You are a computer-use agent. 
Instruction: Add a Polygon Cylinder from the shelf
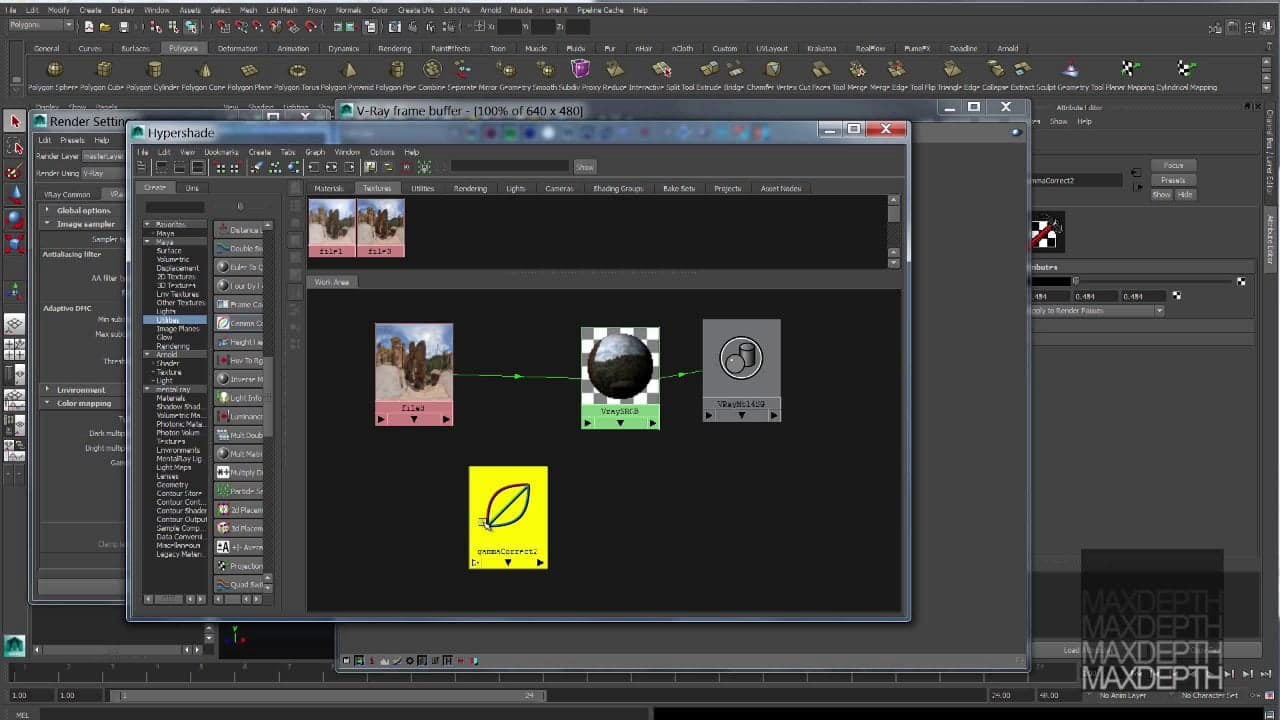point(154,69)
